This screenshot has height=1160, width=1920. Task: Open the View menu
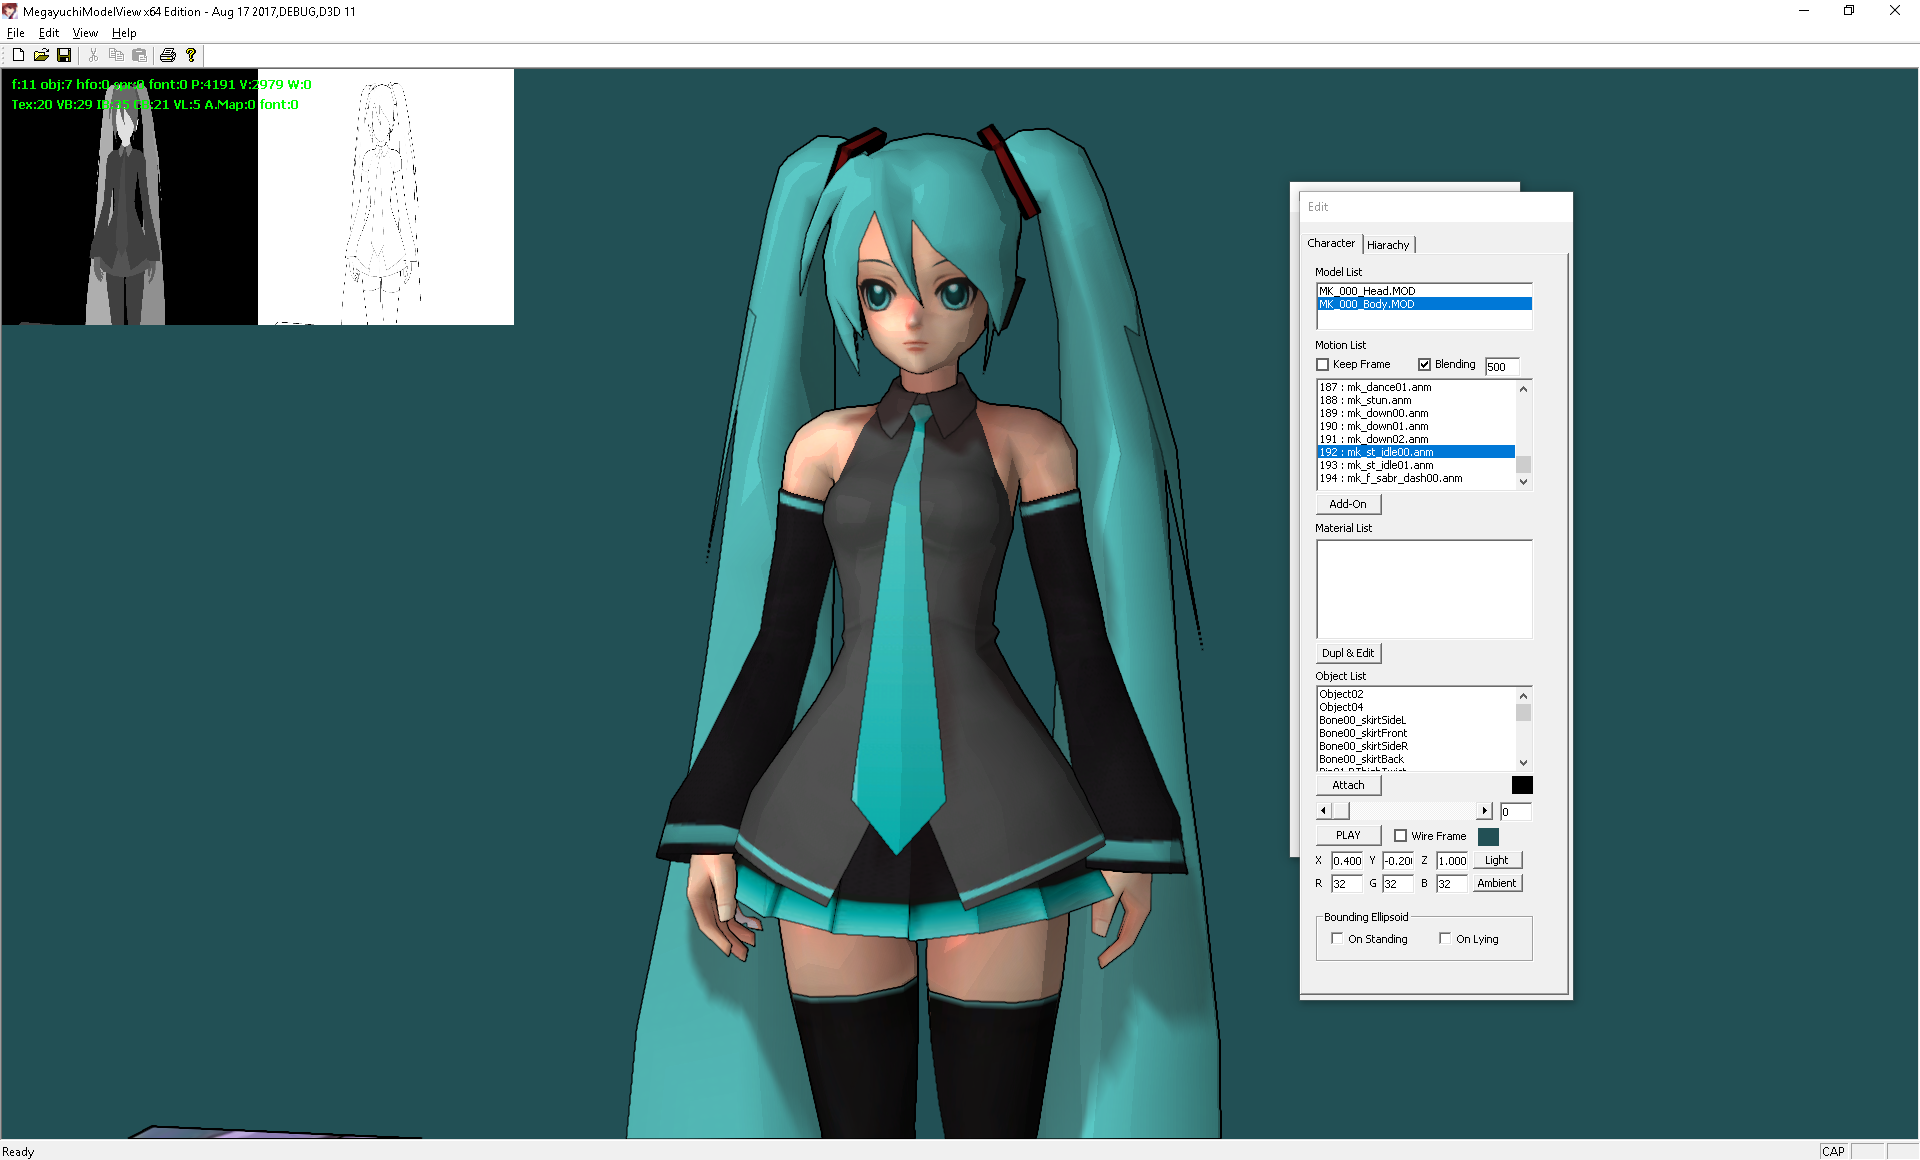pyautogui.click(x=85, y=33)
